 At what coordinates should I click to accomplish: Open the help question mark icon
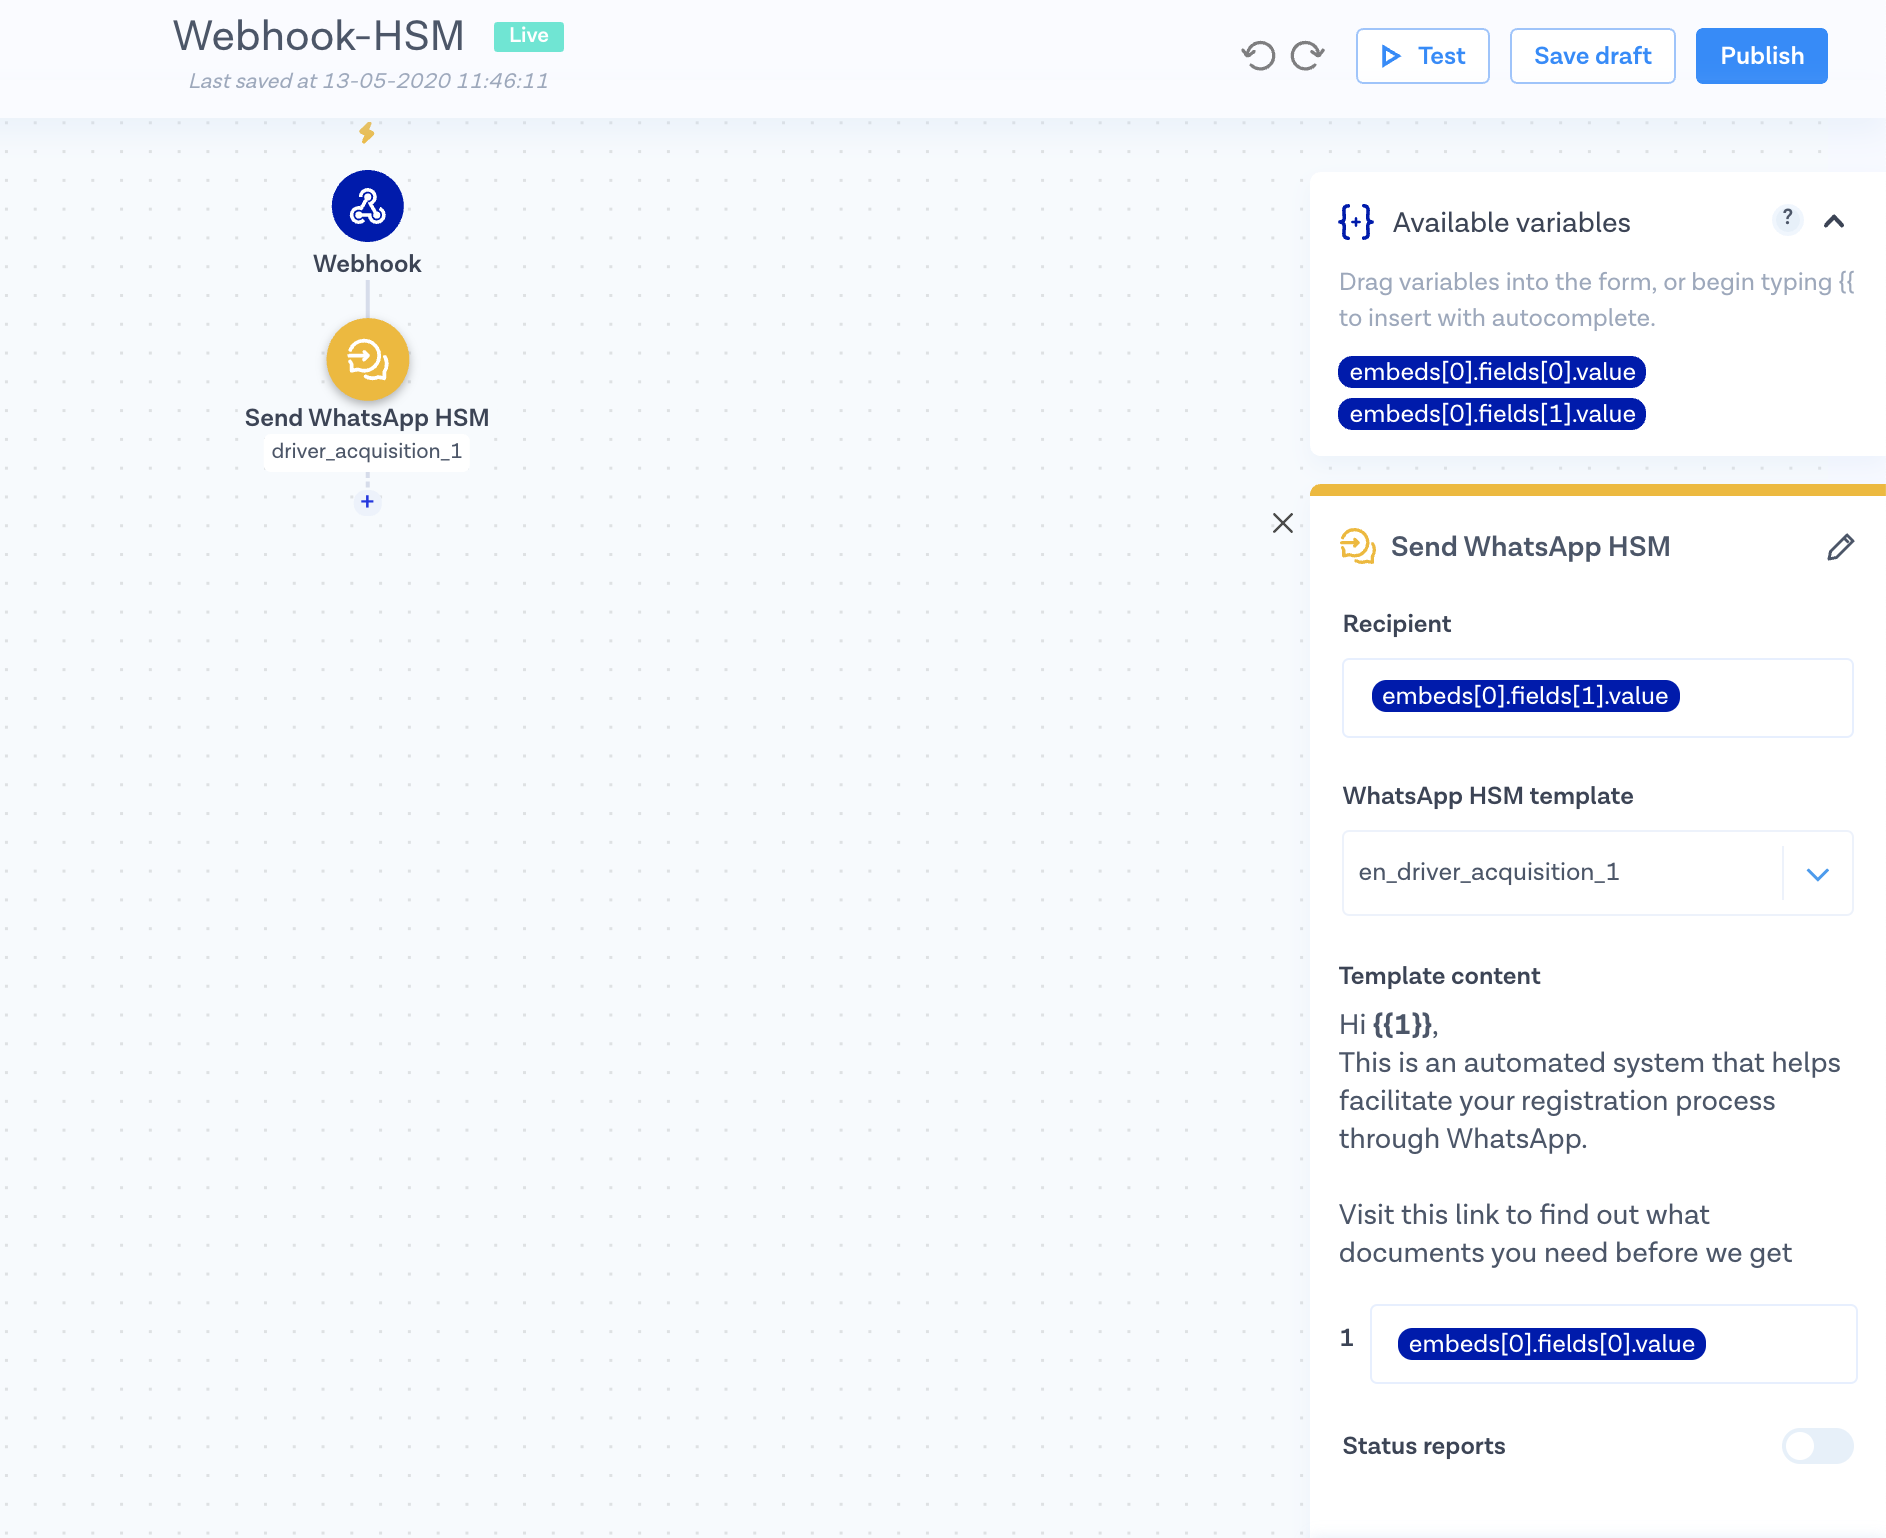(1787, 218)
